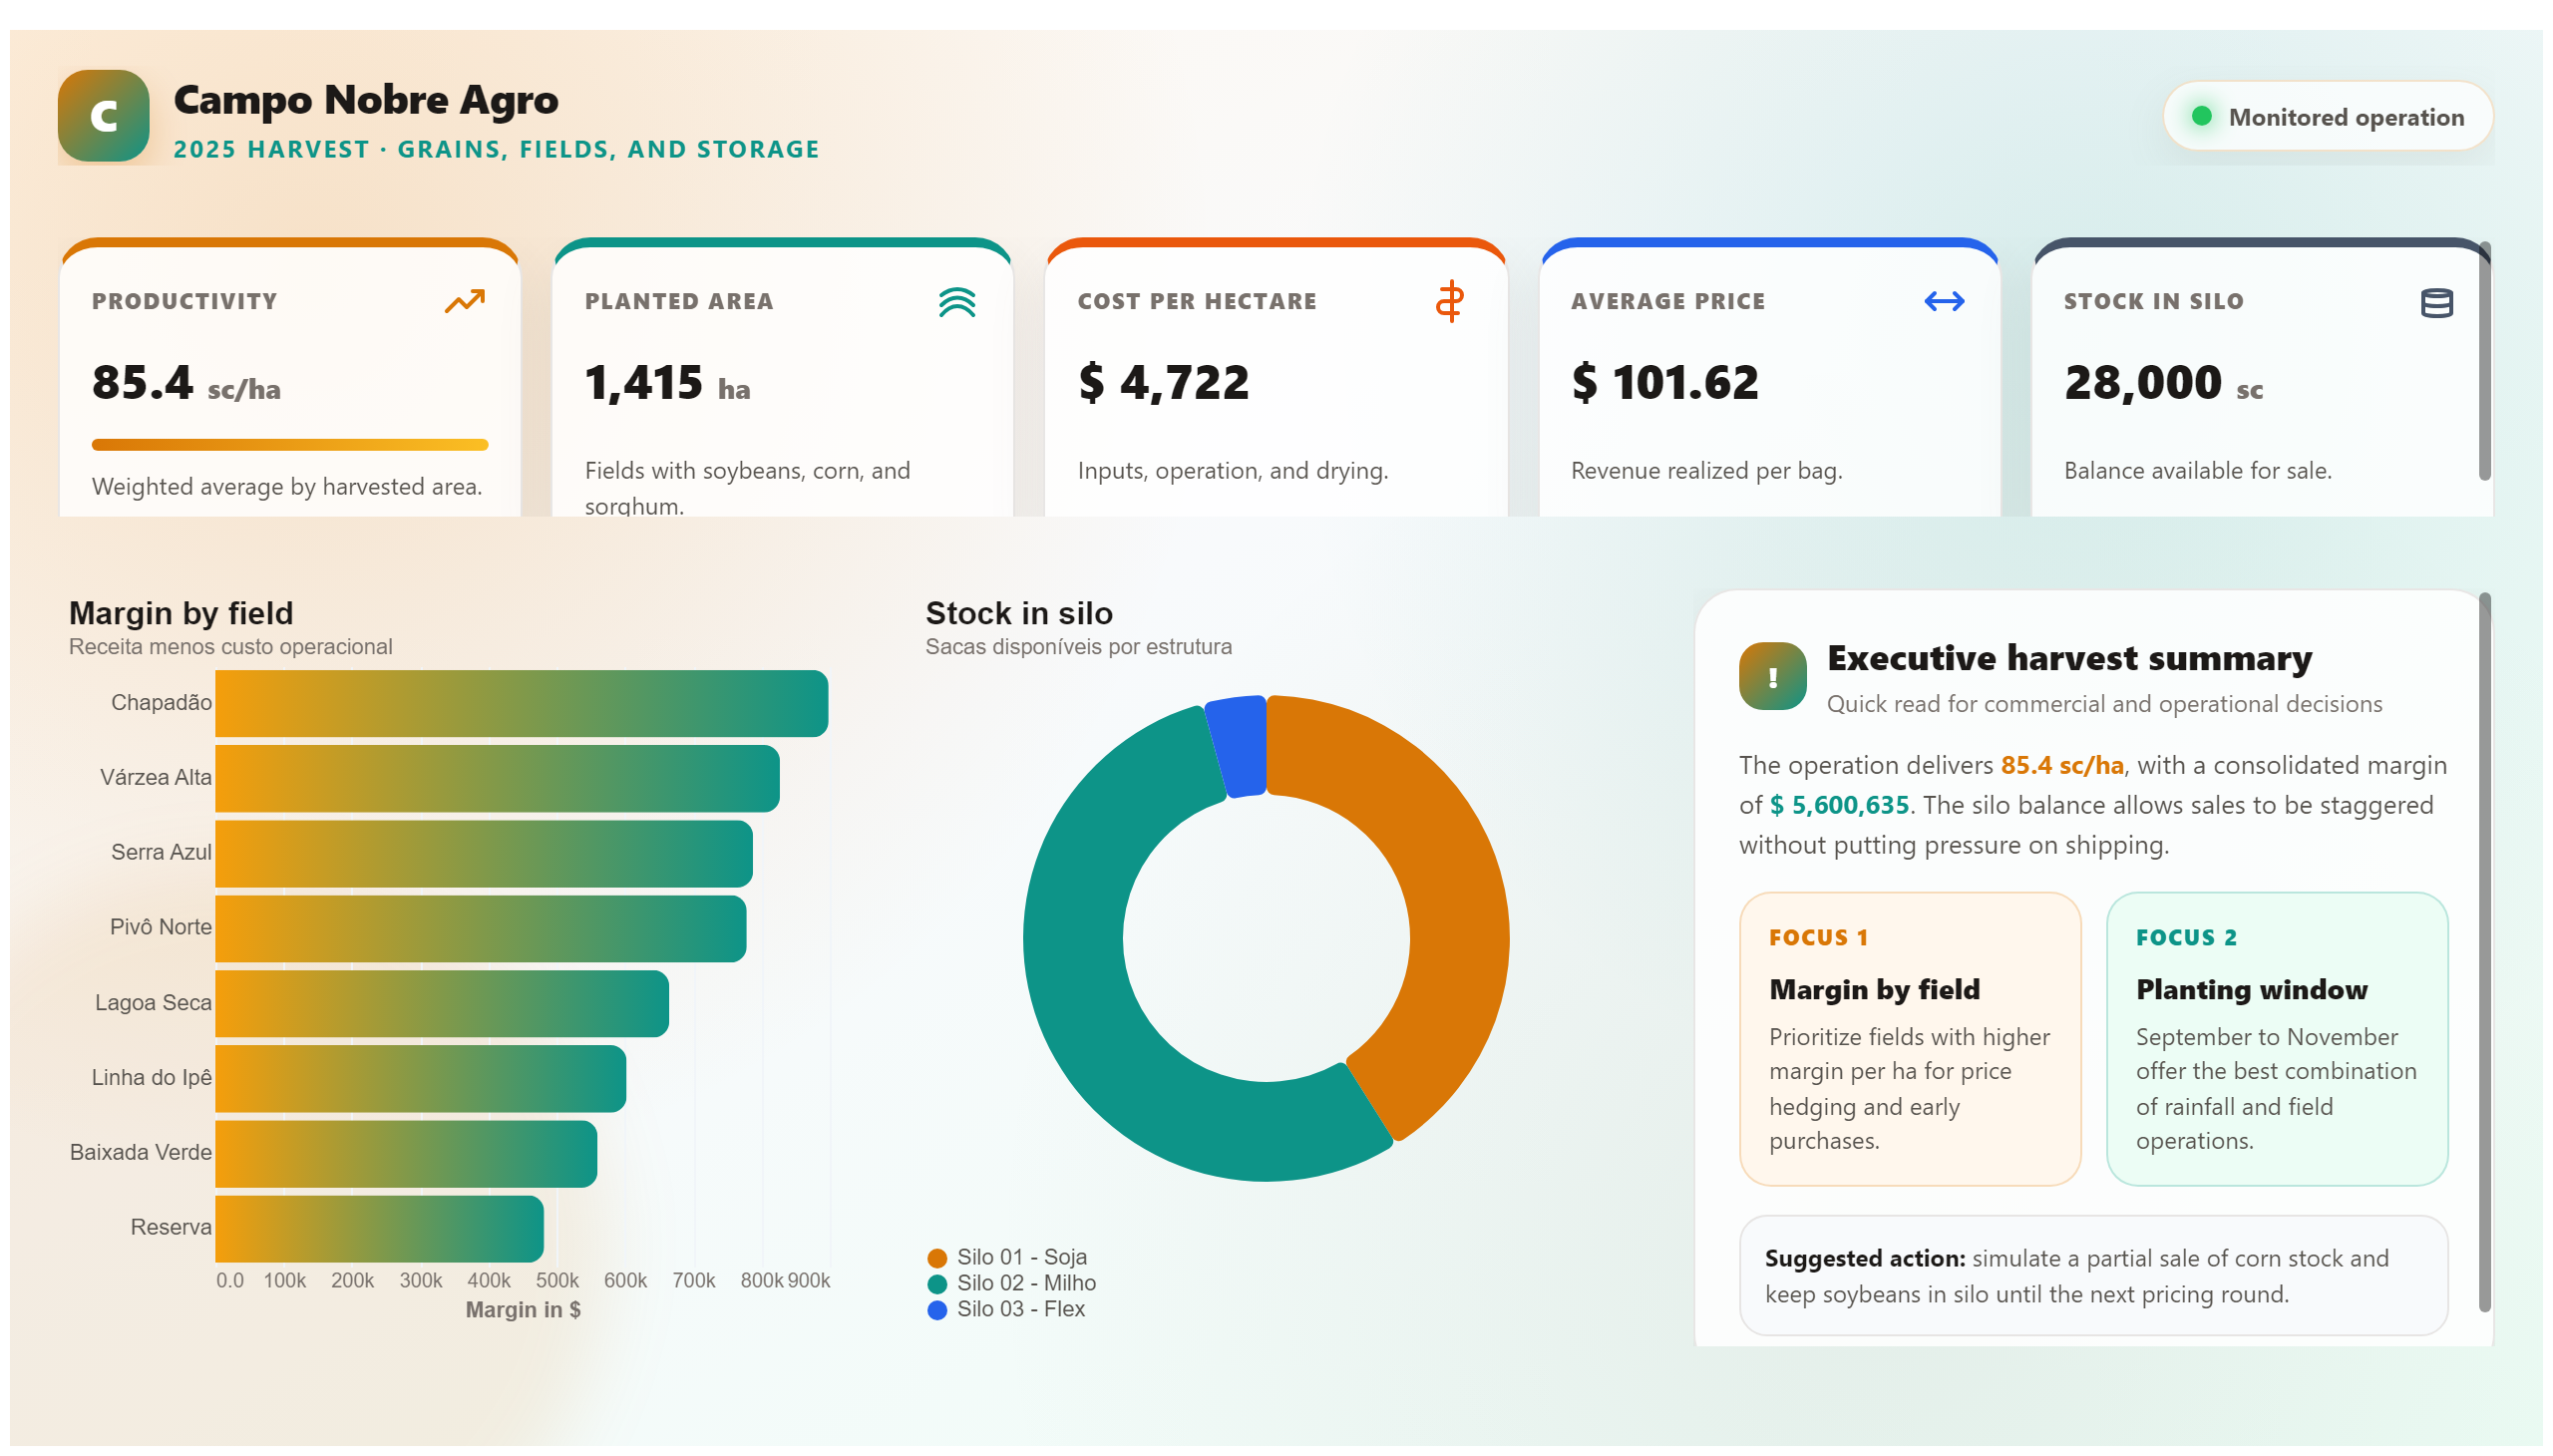The image size is (2553, 1456).
Task: Click the planted area field rows icon
Action: (957, 302)
